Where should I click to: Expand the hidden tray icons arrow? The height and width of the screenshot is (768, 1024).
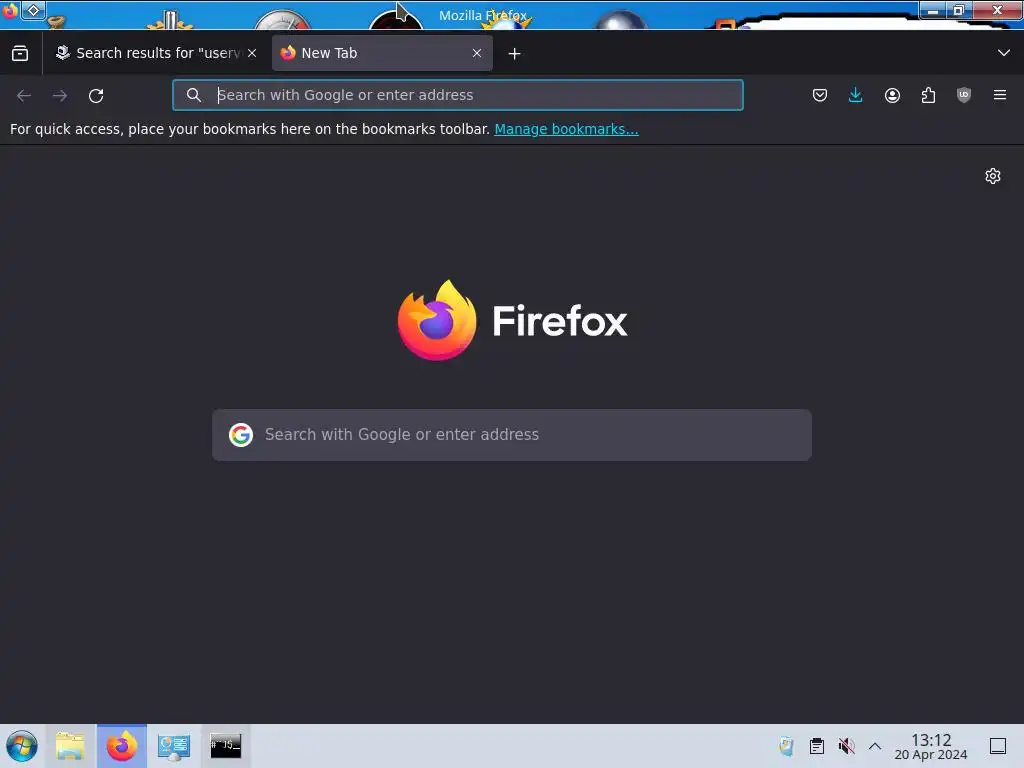click(875, 746)
